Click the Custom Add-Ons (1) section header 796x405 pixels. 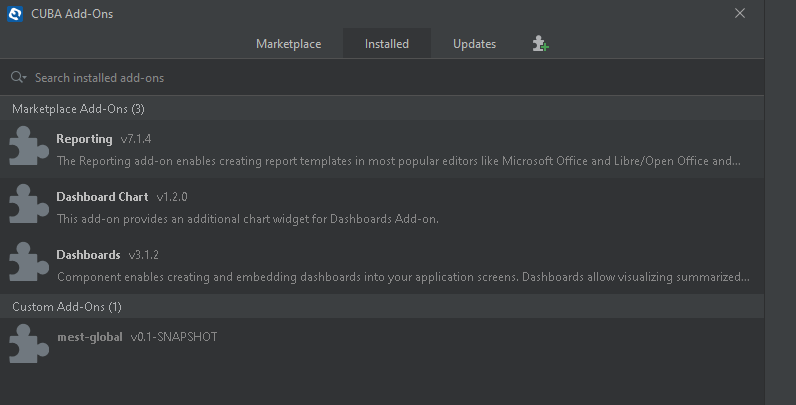tap(382, 307)
